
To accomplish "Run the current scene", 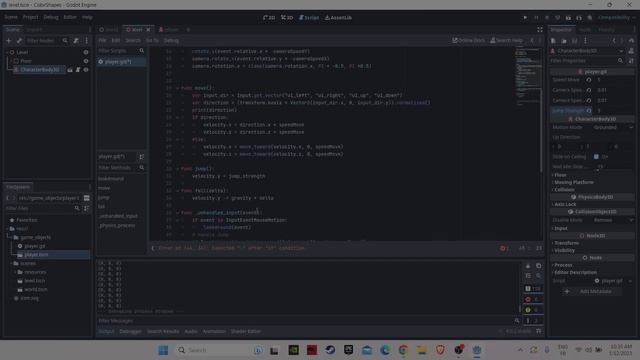I will click(x=568, y=18).
